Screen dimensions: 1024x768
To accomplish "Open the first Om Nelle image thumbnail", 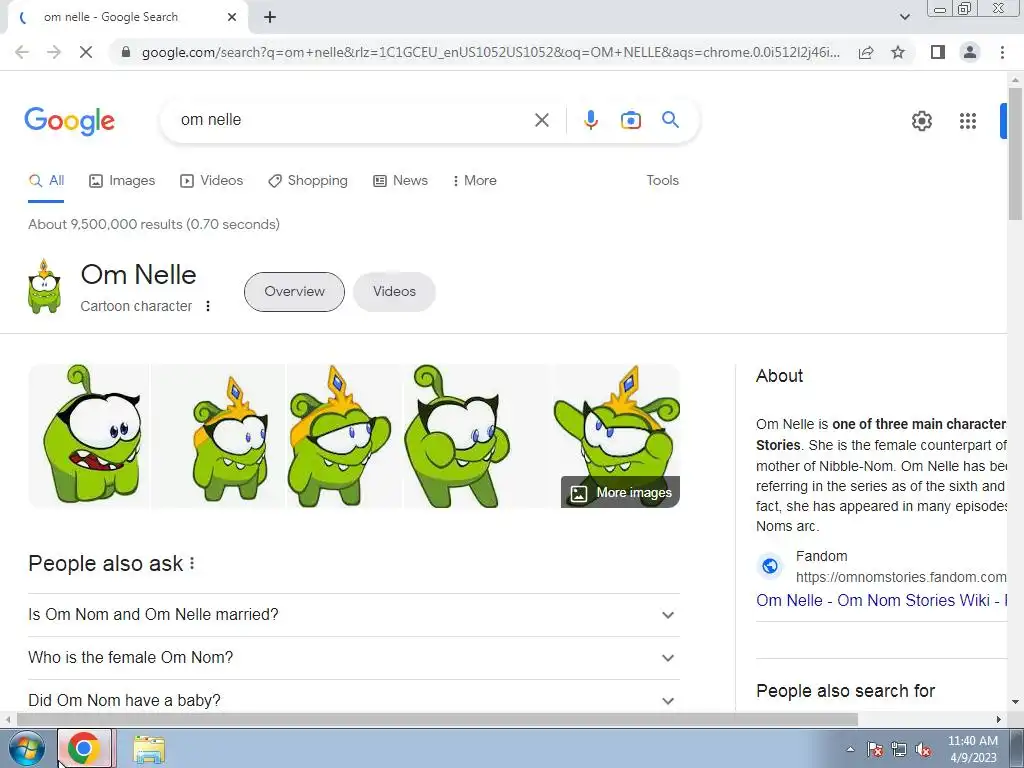I will tap(89, 436).
